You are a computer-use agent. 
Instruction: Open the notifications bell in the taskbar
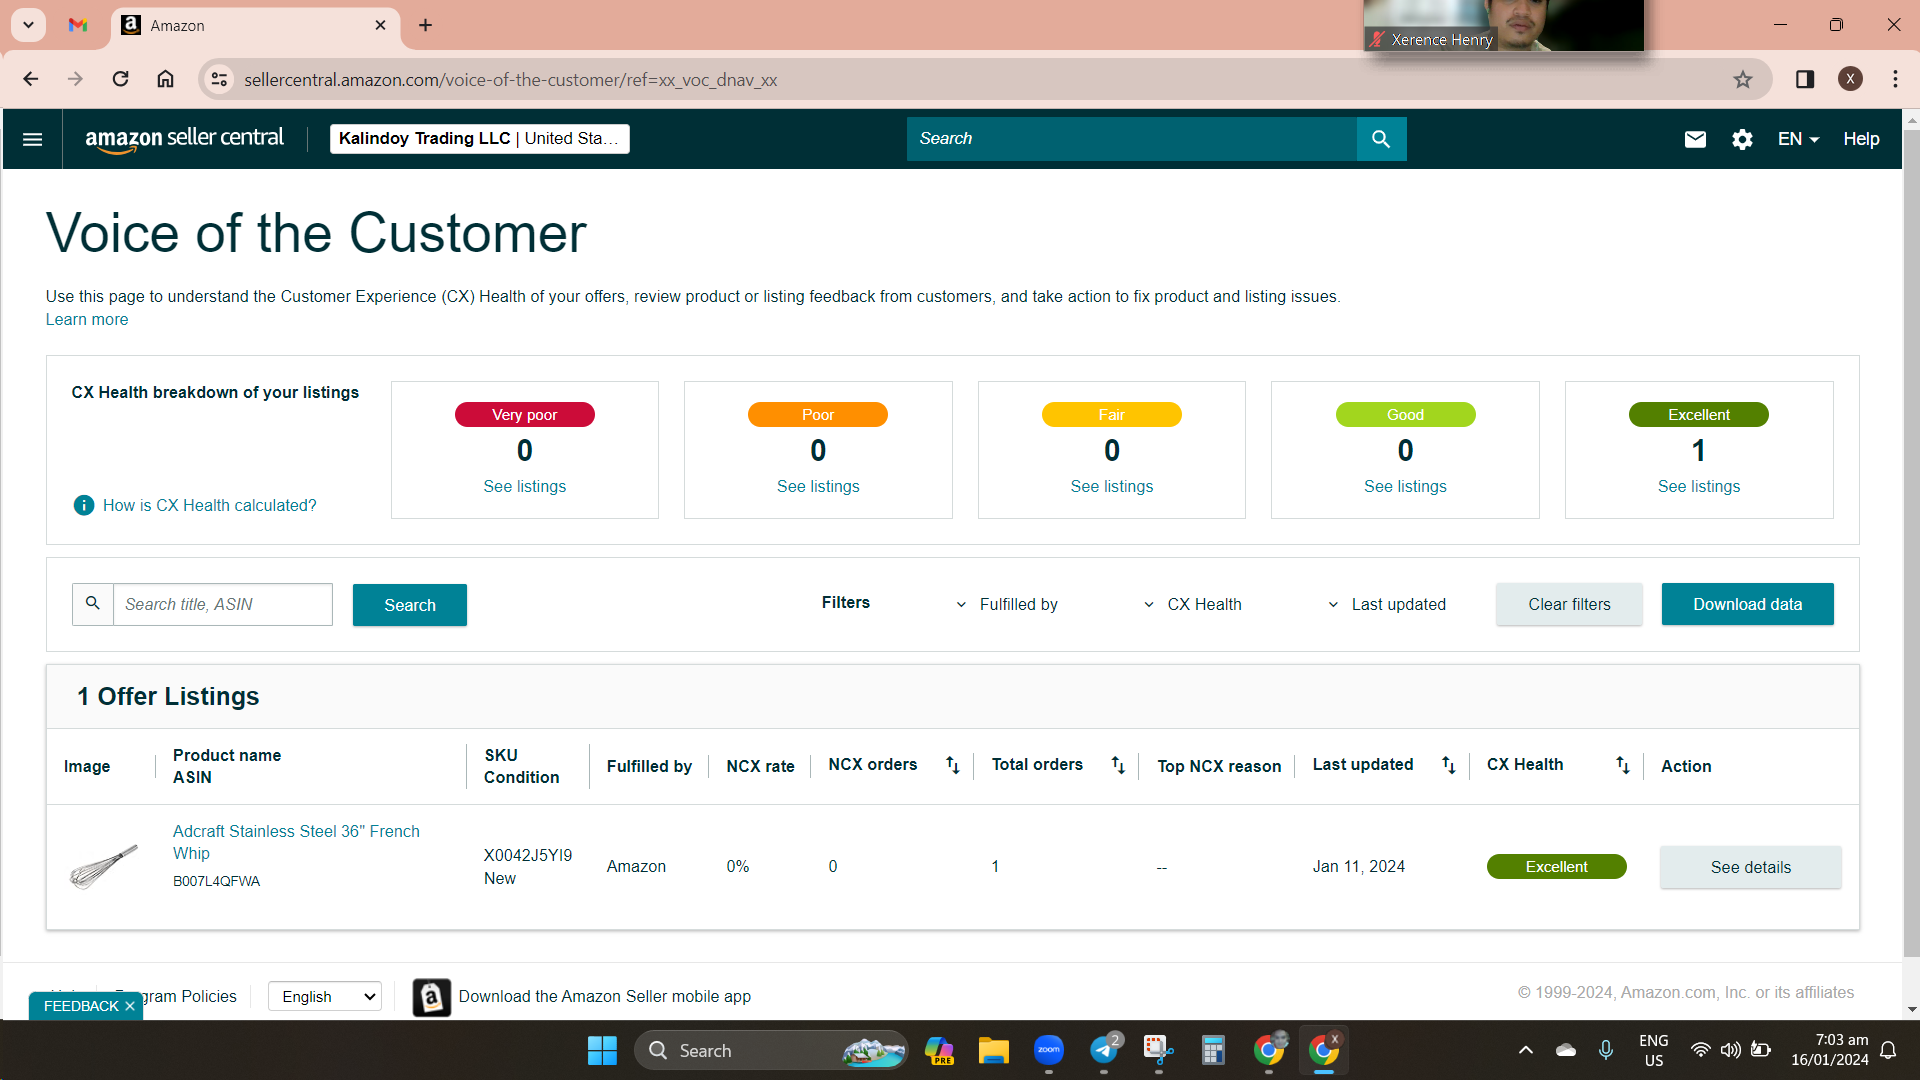(x=1888, y=1050)
